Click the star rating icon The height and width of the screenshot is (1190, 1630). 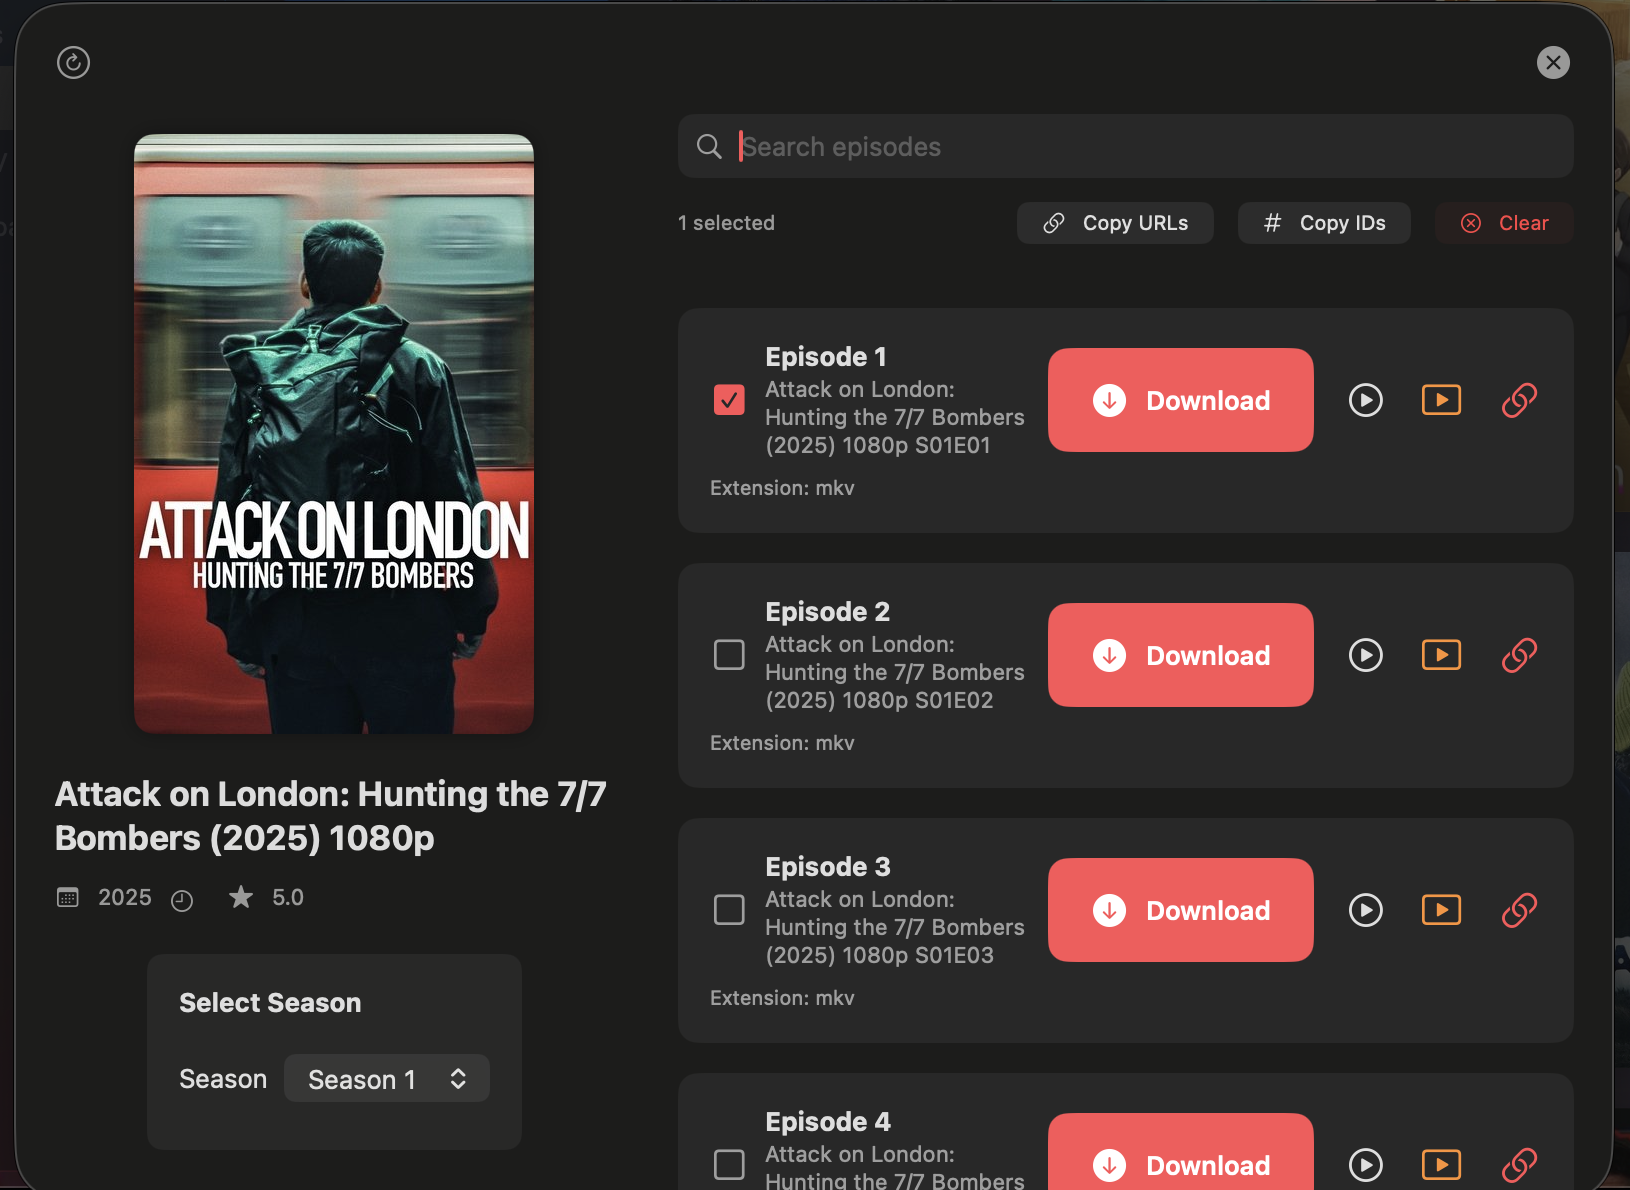[x=241, y=897]
